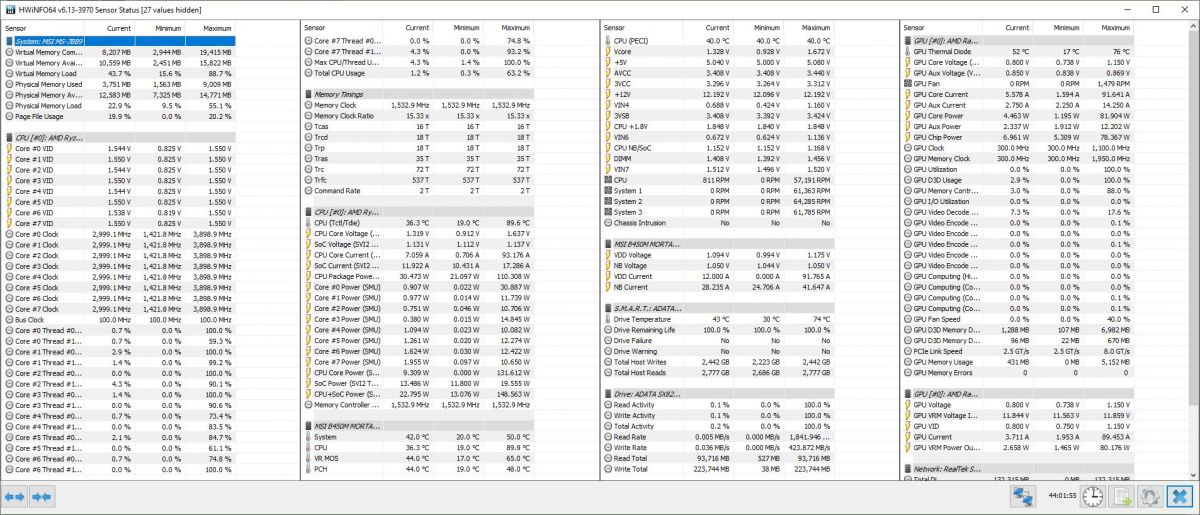Select the Drive Remaining Life row
The height and width of the screenshot is (515, 1200).
click(719, 329)
